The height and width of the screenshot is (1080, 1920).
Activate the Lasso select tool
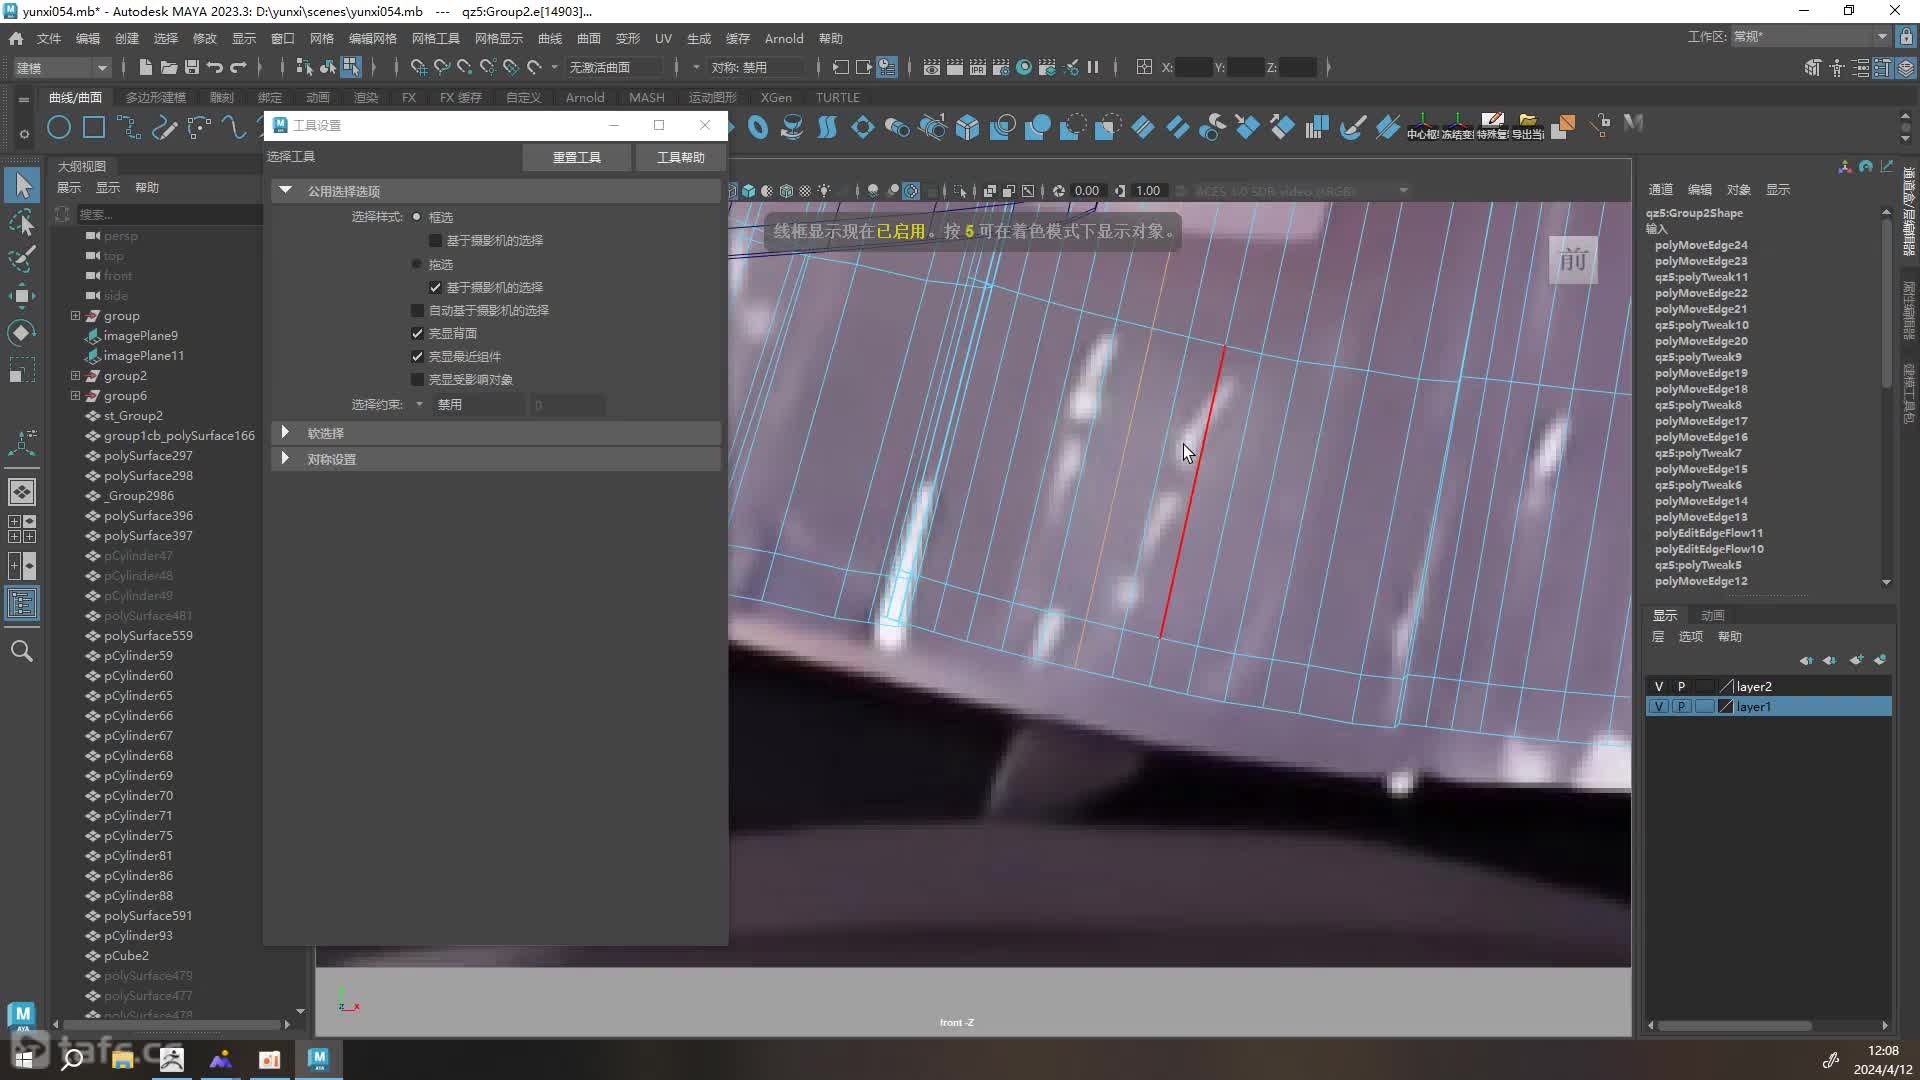click(x=22, y=221)
